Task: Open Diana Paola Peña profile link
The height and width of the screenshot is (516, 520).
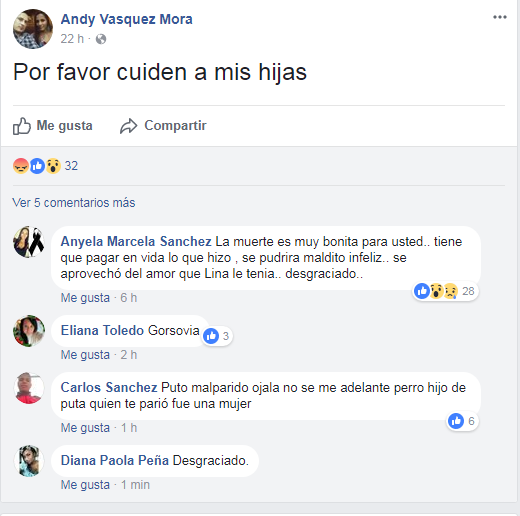Action: (x=115, y=460)
